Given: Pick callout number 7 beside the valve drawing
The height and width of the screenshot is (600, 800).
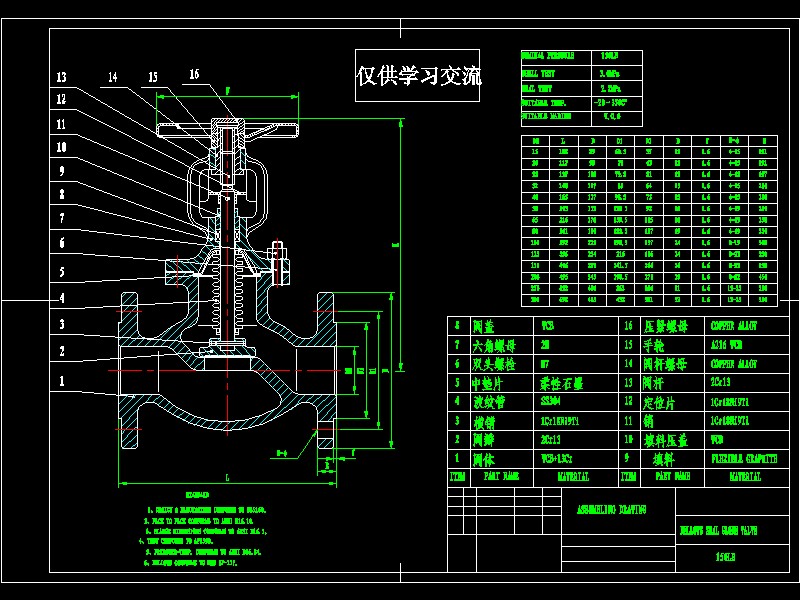Looking at the screenshot, I should click(x=62, y=218).
